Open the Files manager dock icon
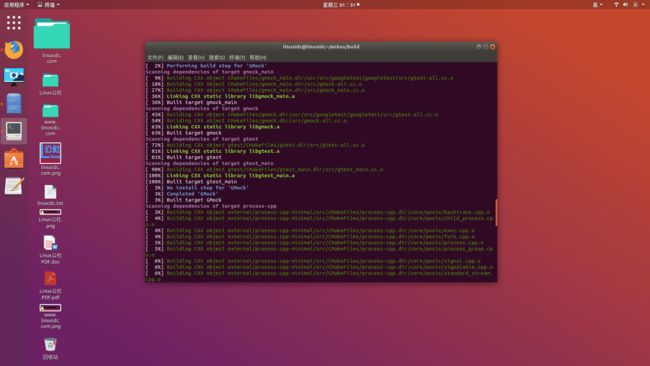 (14, 104)
